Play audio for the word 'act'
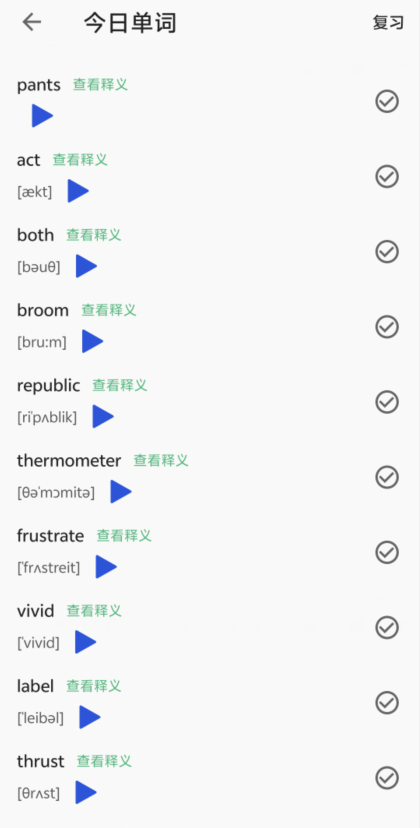The image size is (420, 828). (x=78, y=191)
